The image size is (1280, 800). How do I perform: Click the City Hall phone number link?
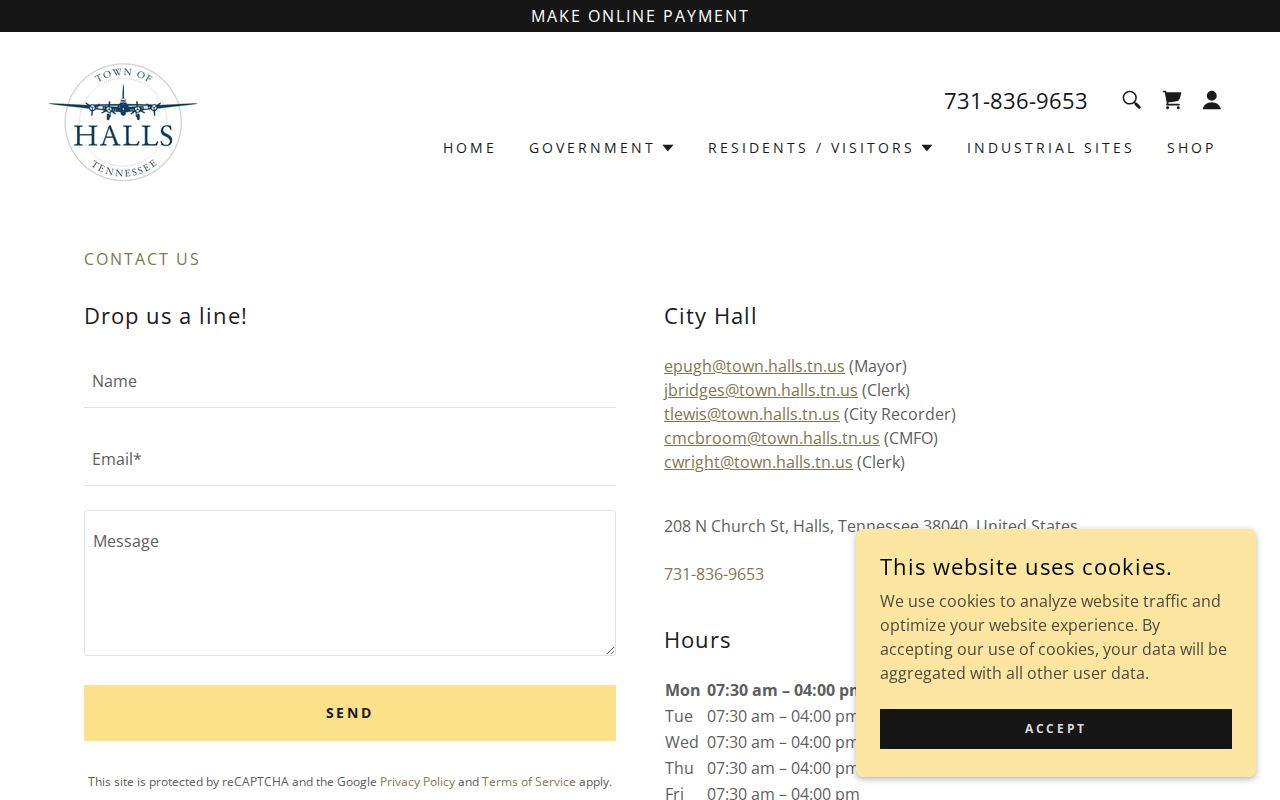[714, 574]
